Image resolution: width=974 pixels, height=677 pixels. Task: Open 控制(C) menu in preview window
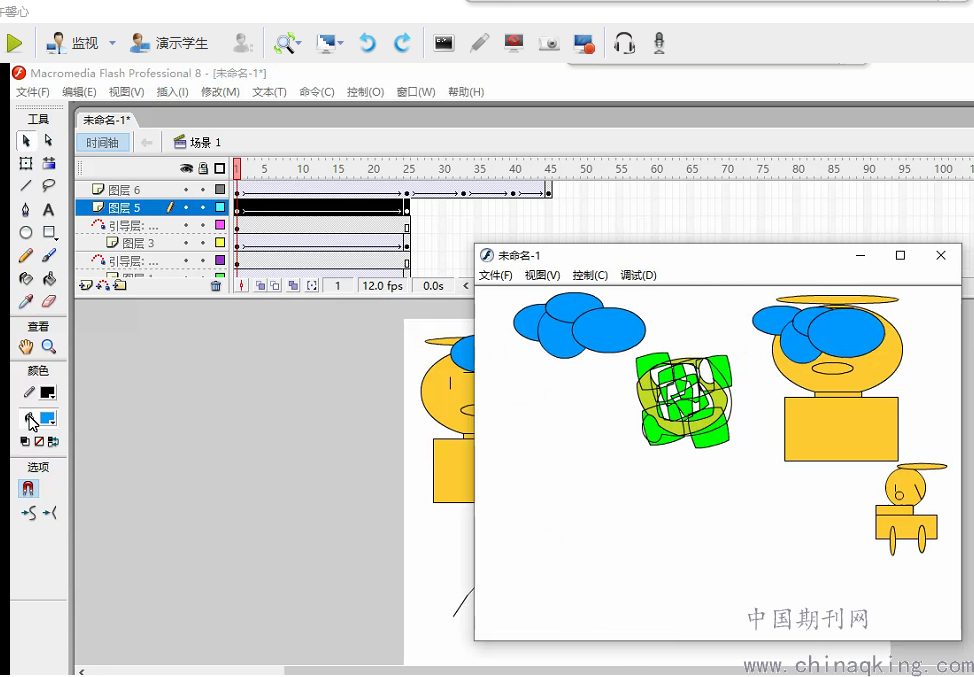(x=590, y=275)
